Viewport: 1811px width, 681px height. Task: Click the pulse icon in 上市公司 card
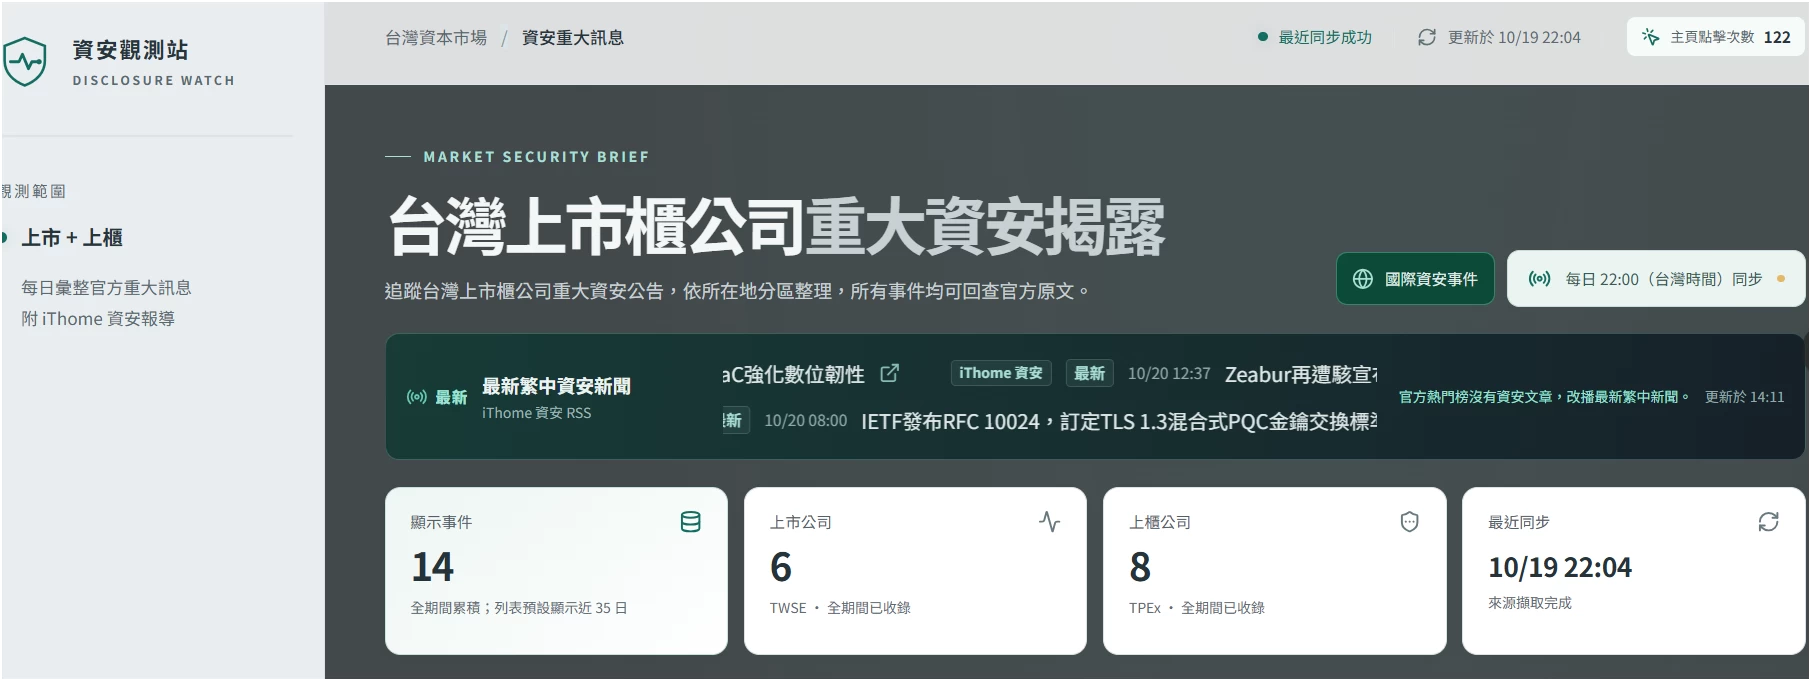1049,522
